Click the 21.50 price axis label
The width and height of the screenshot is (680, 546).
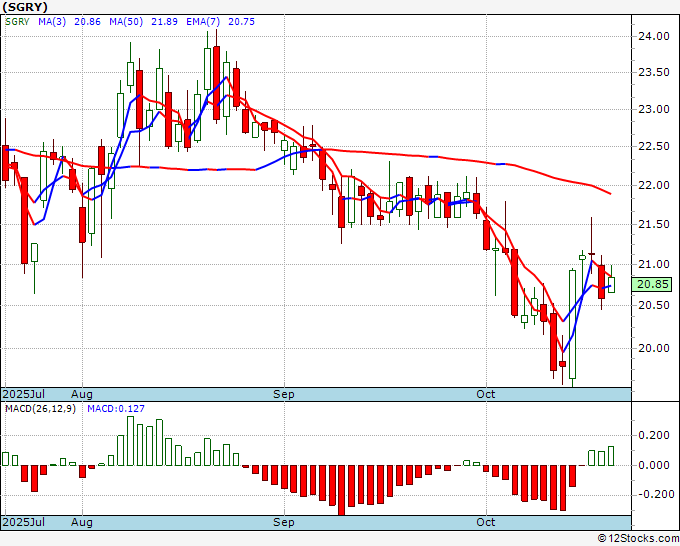654,224
